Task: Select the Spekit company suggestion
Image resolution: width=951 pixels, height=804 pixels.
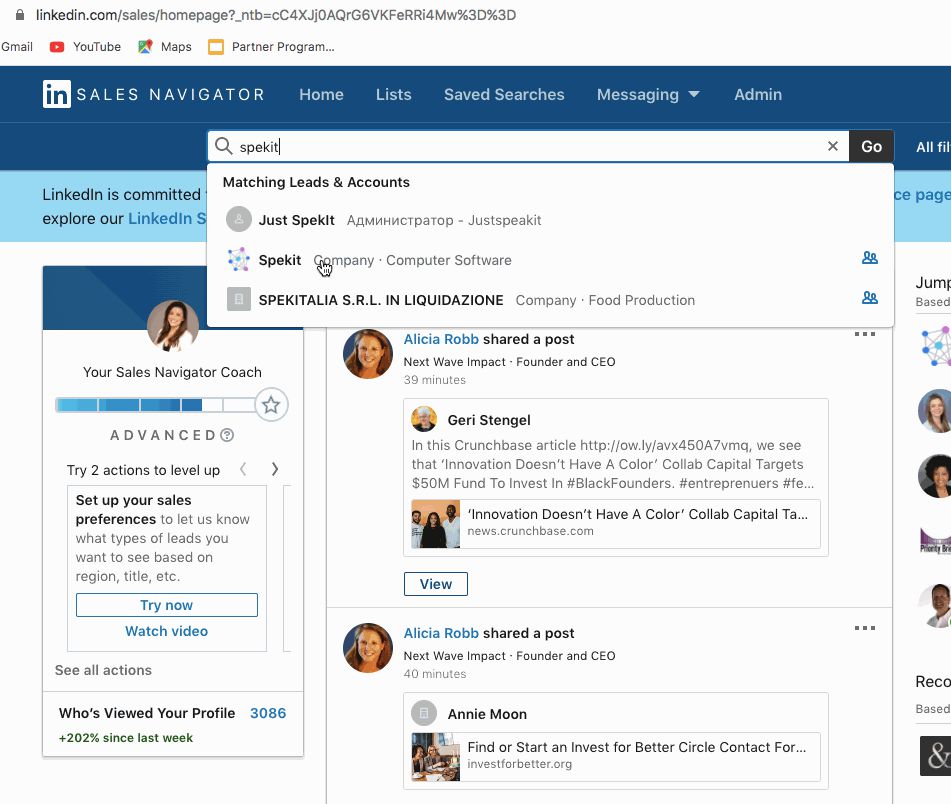Action: pyautogui.click(x=550, y=260)
